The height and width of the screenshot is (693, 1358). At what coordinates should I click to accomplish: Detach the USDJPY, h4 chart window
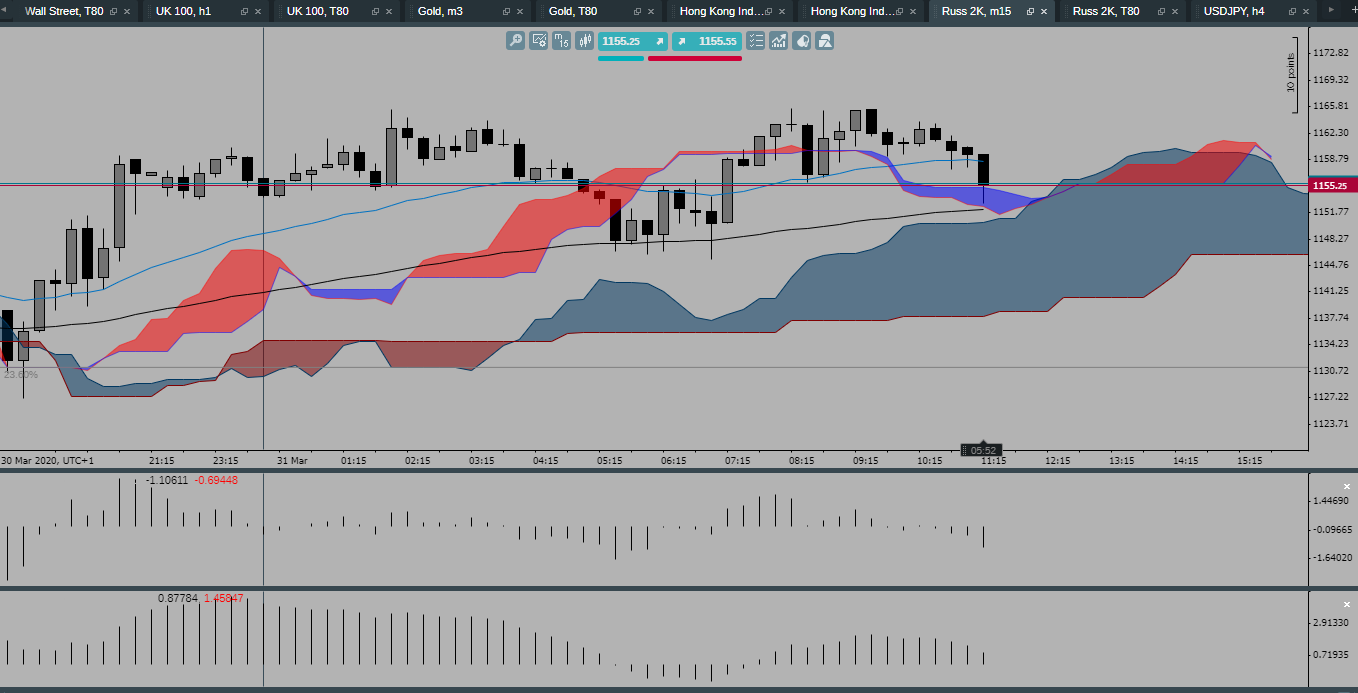[1292, 12]
